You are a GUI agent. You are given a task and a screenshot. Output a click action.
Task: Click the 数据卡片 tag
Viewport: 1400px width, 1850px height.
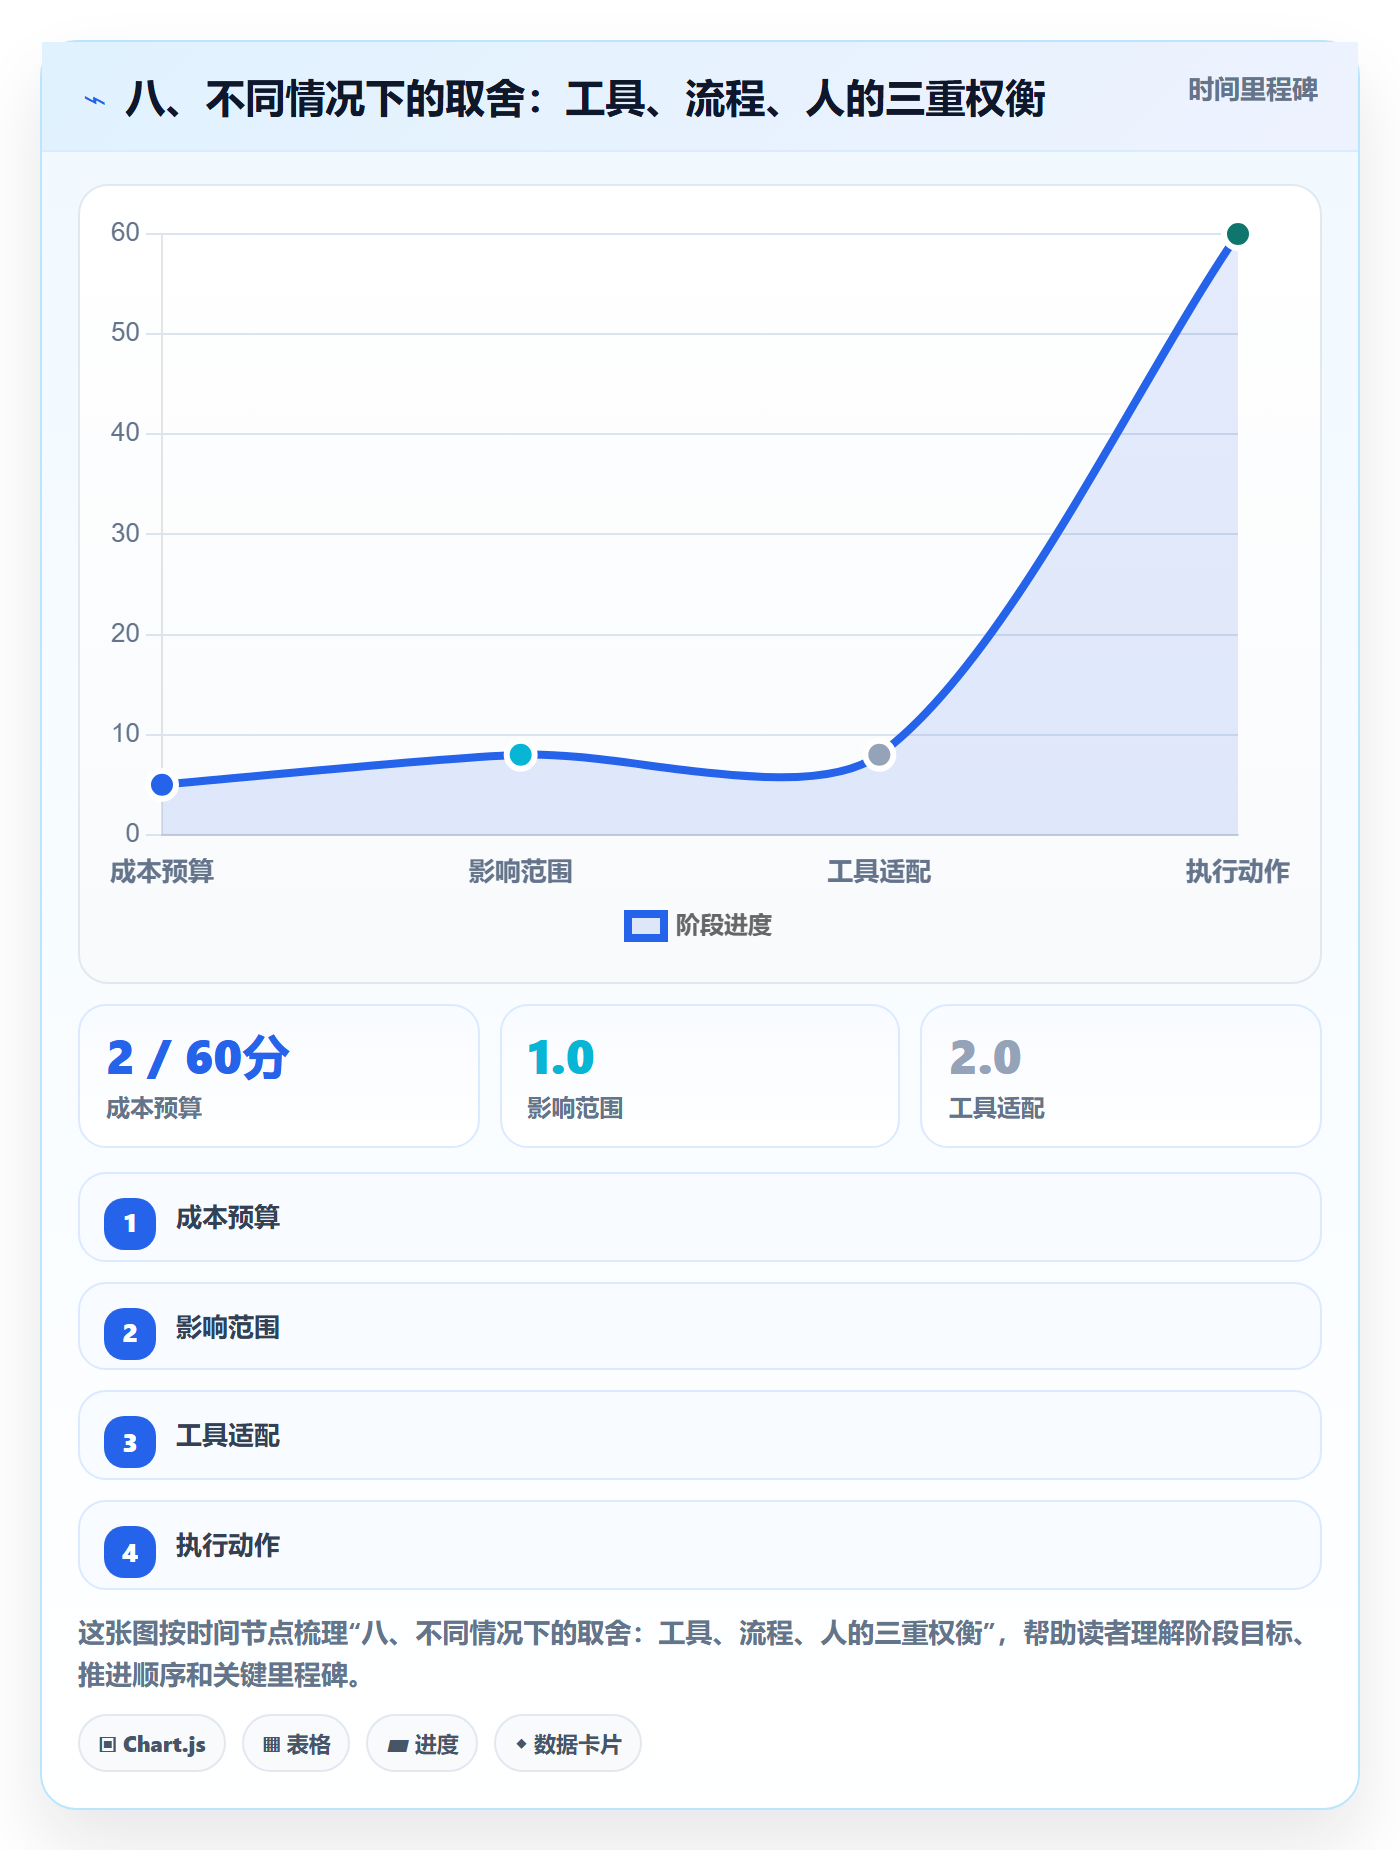click(568, 1744)
